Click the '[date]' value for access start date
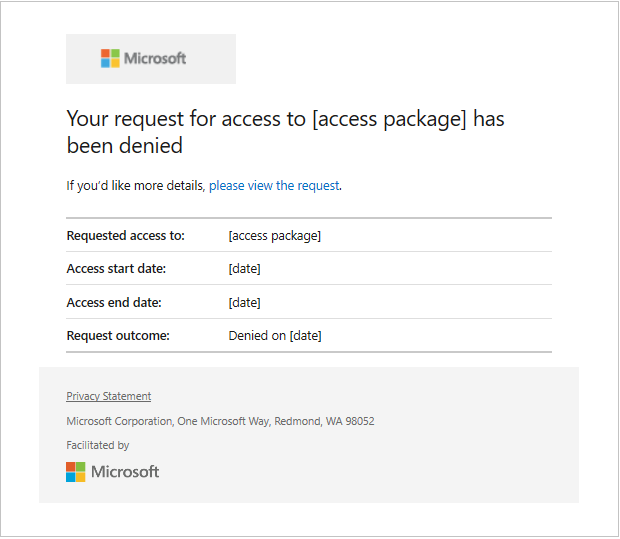Screen dimensions: 620x539 [x=244, y=269]
